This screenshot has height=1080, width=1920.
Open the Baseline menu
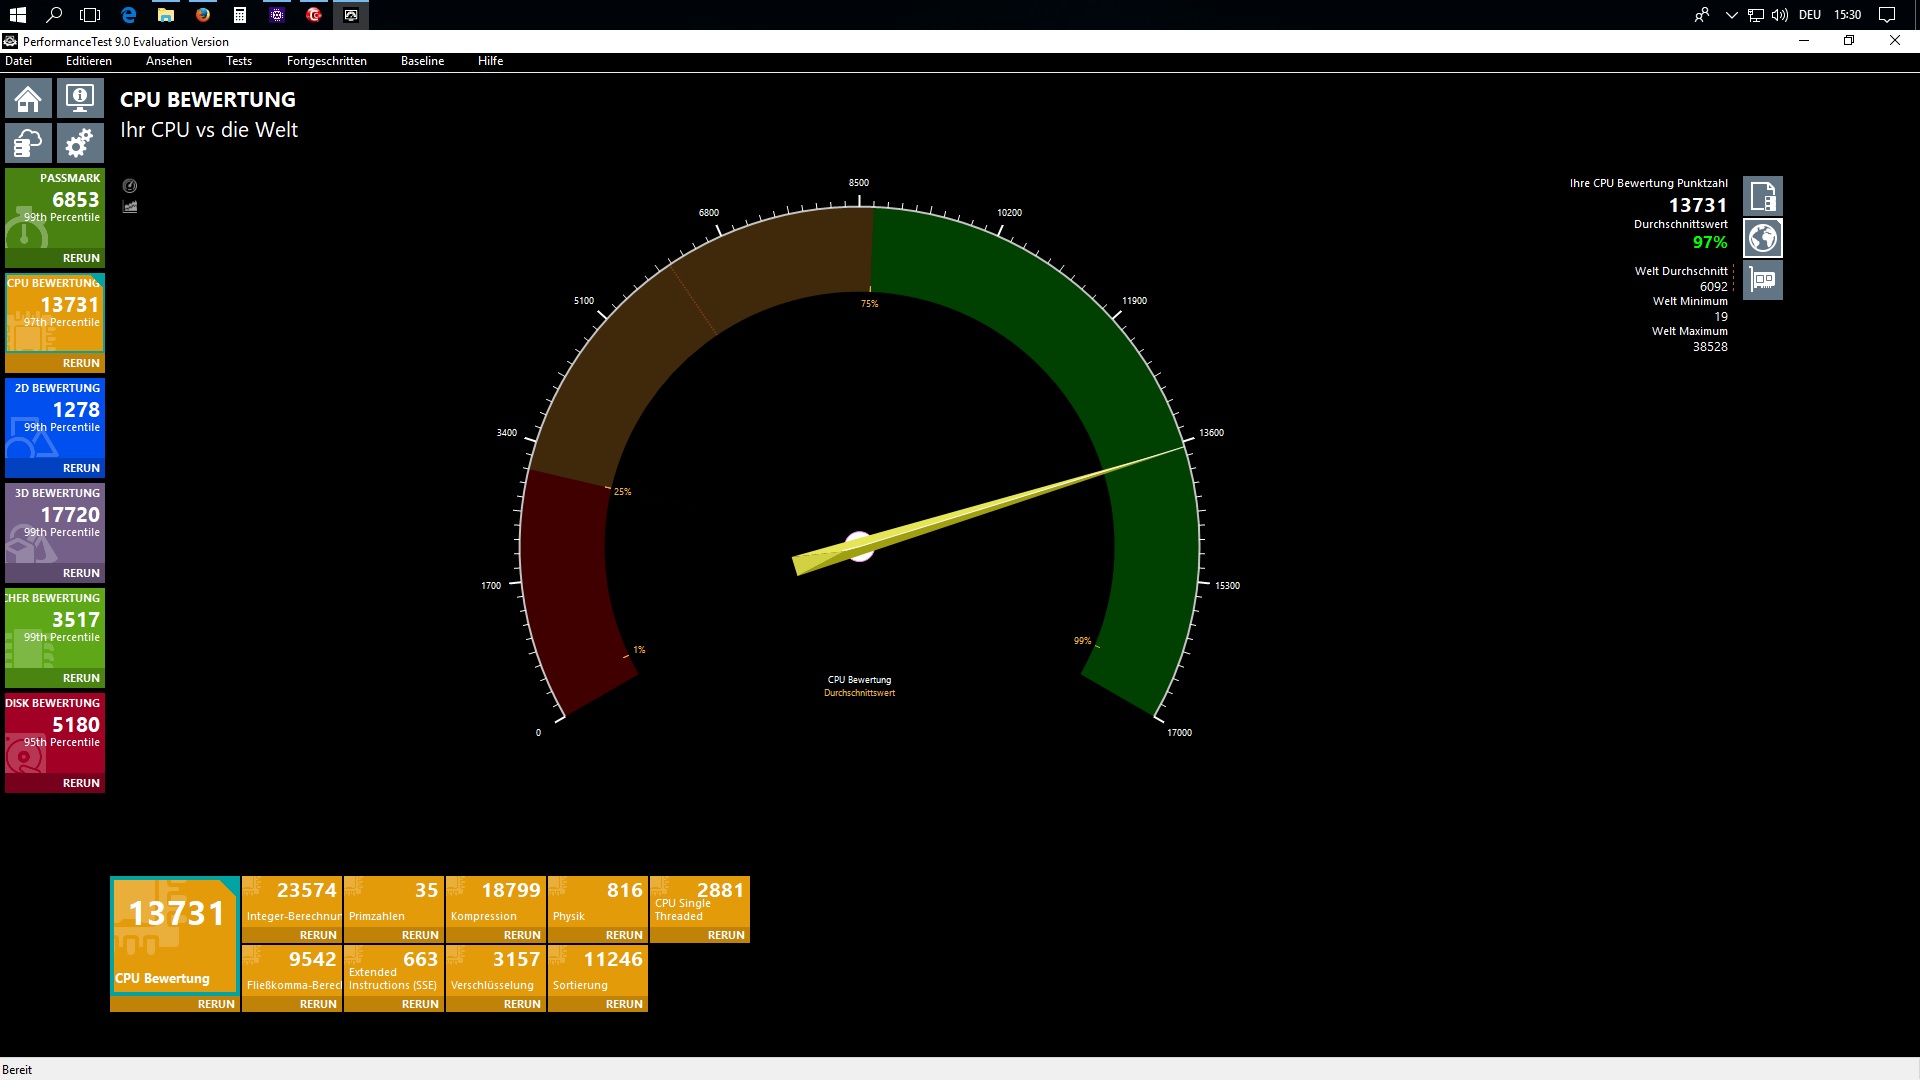coord(422,61)
